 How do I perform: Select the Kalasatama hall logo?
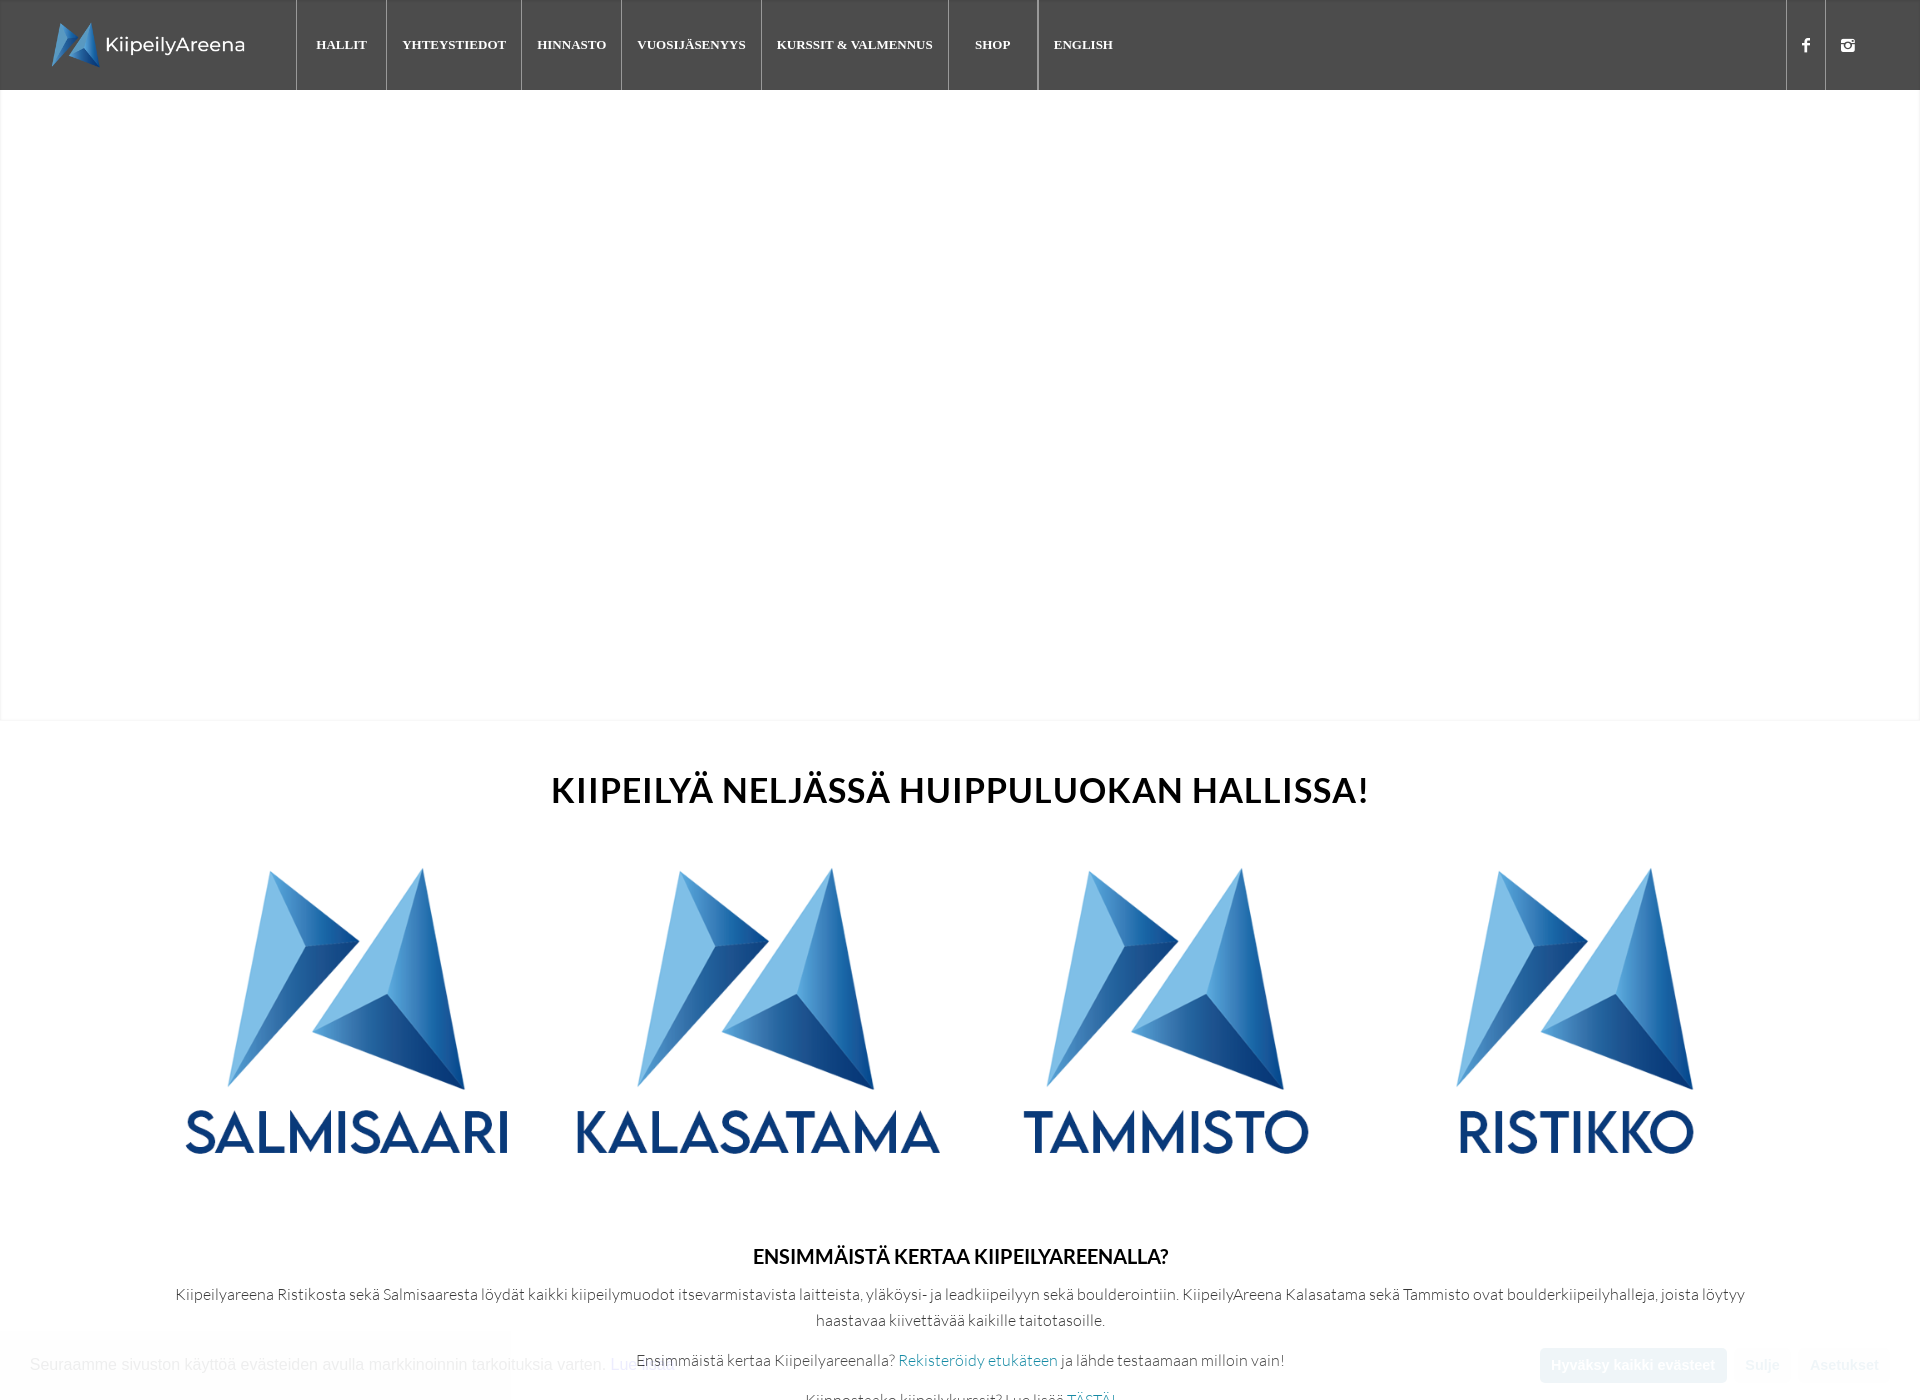757,1012
